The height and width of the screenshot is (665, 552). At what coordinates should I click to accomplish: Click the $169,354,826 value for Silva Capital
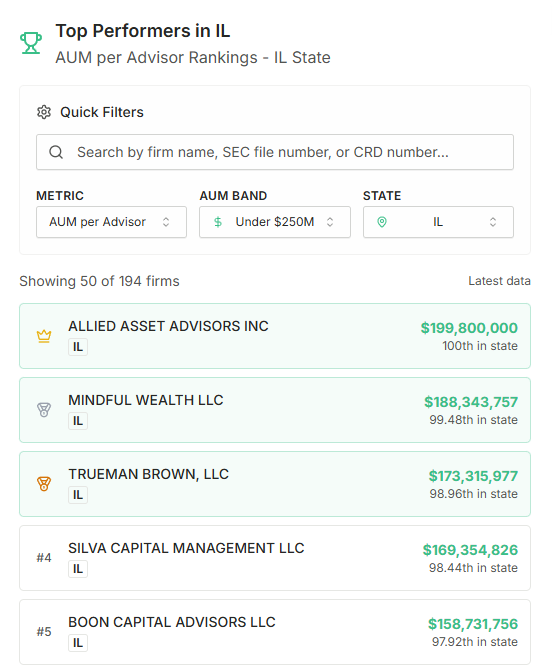pos(470,550)
